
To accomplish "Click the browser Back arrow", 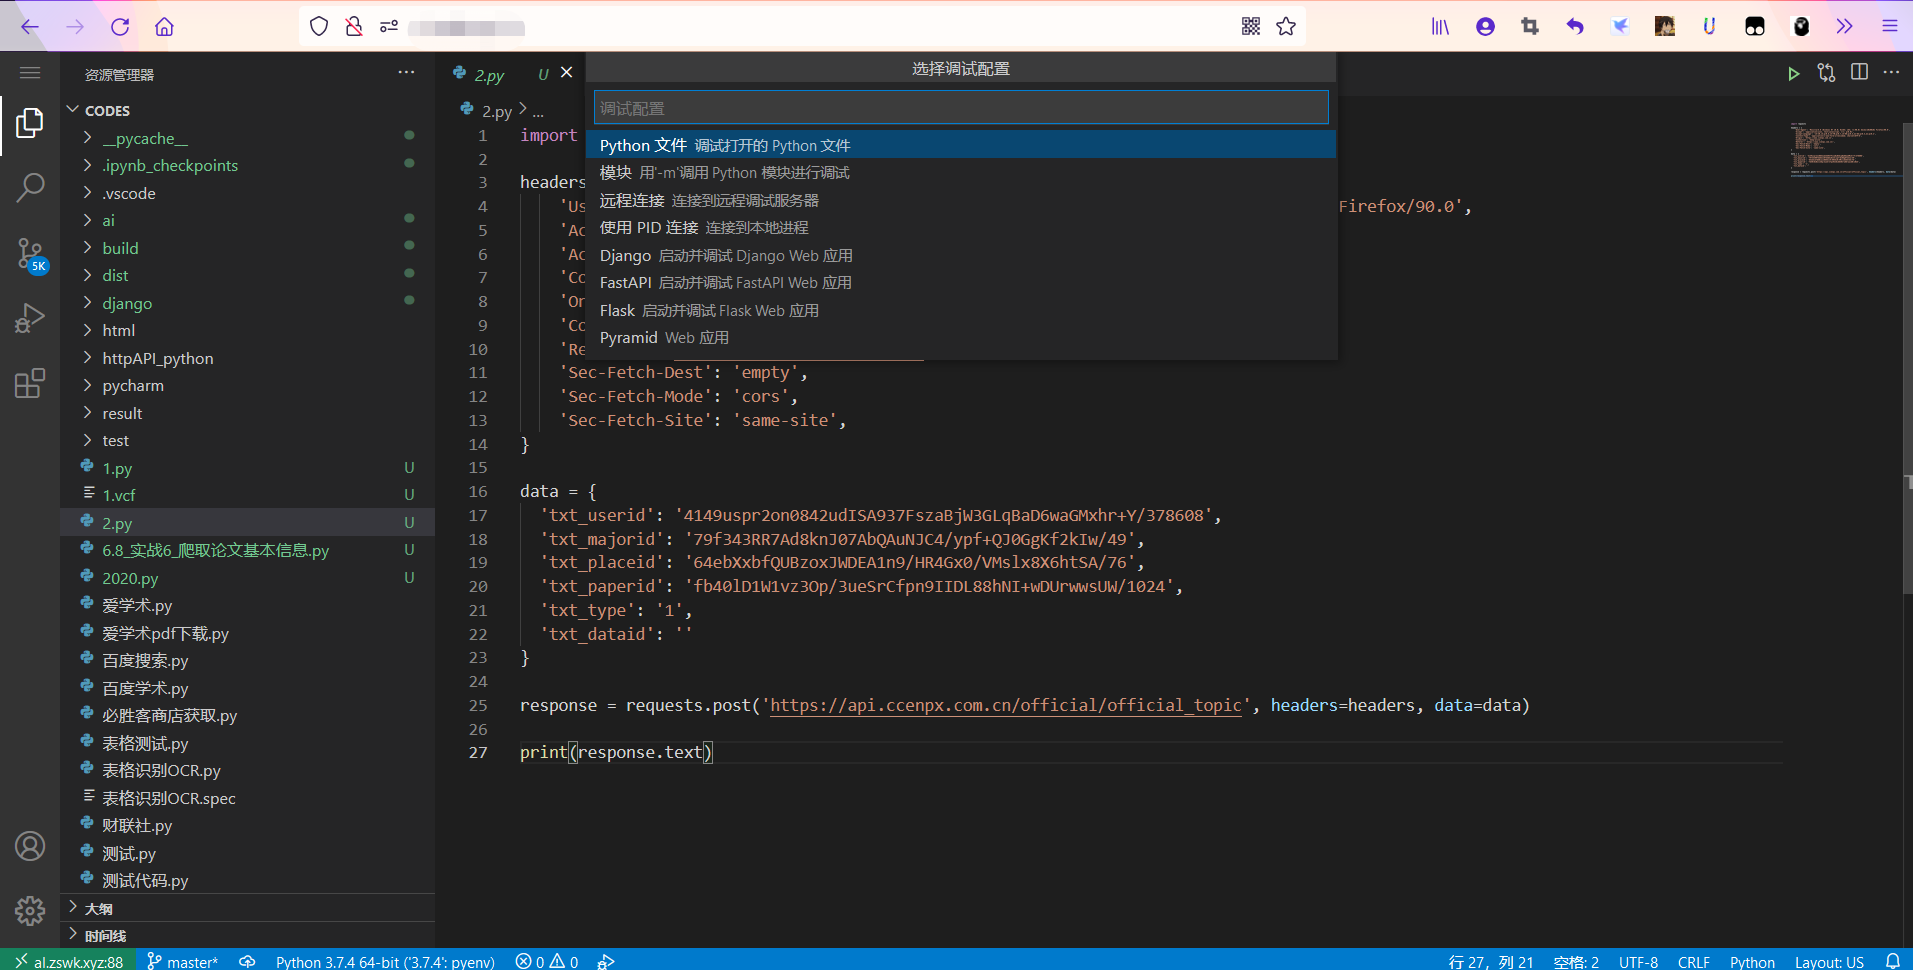I will [x=30, y=27].
